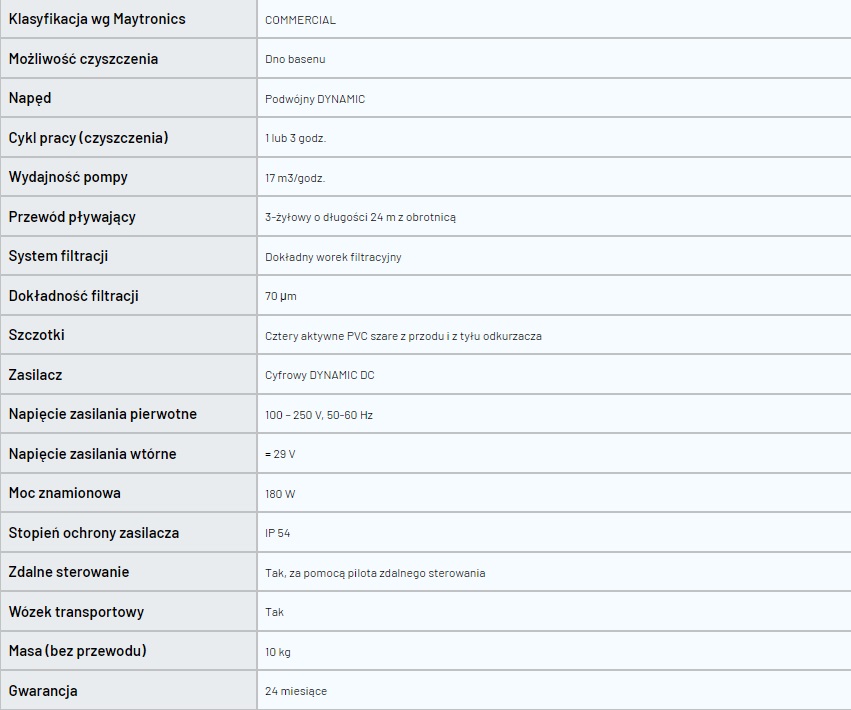
Task: Click the 24 miesiące warranty value
Action: [296, 691]
